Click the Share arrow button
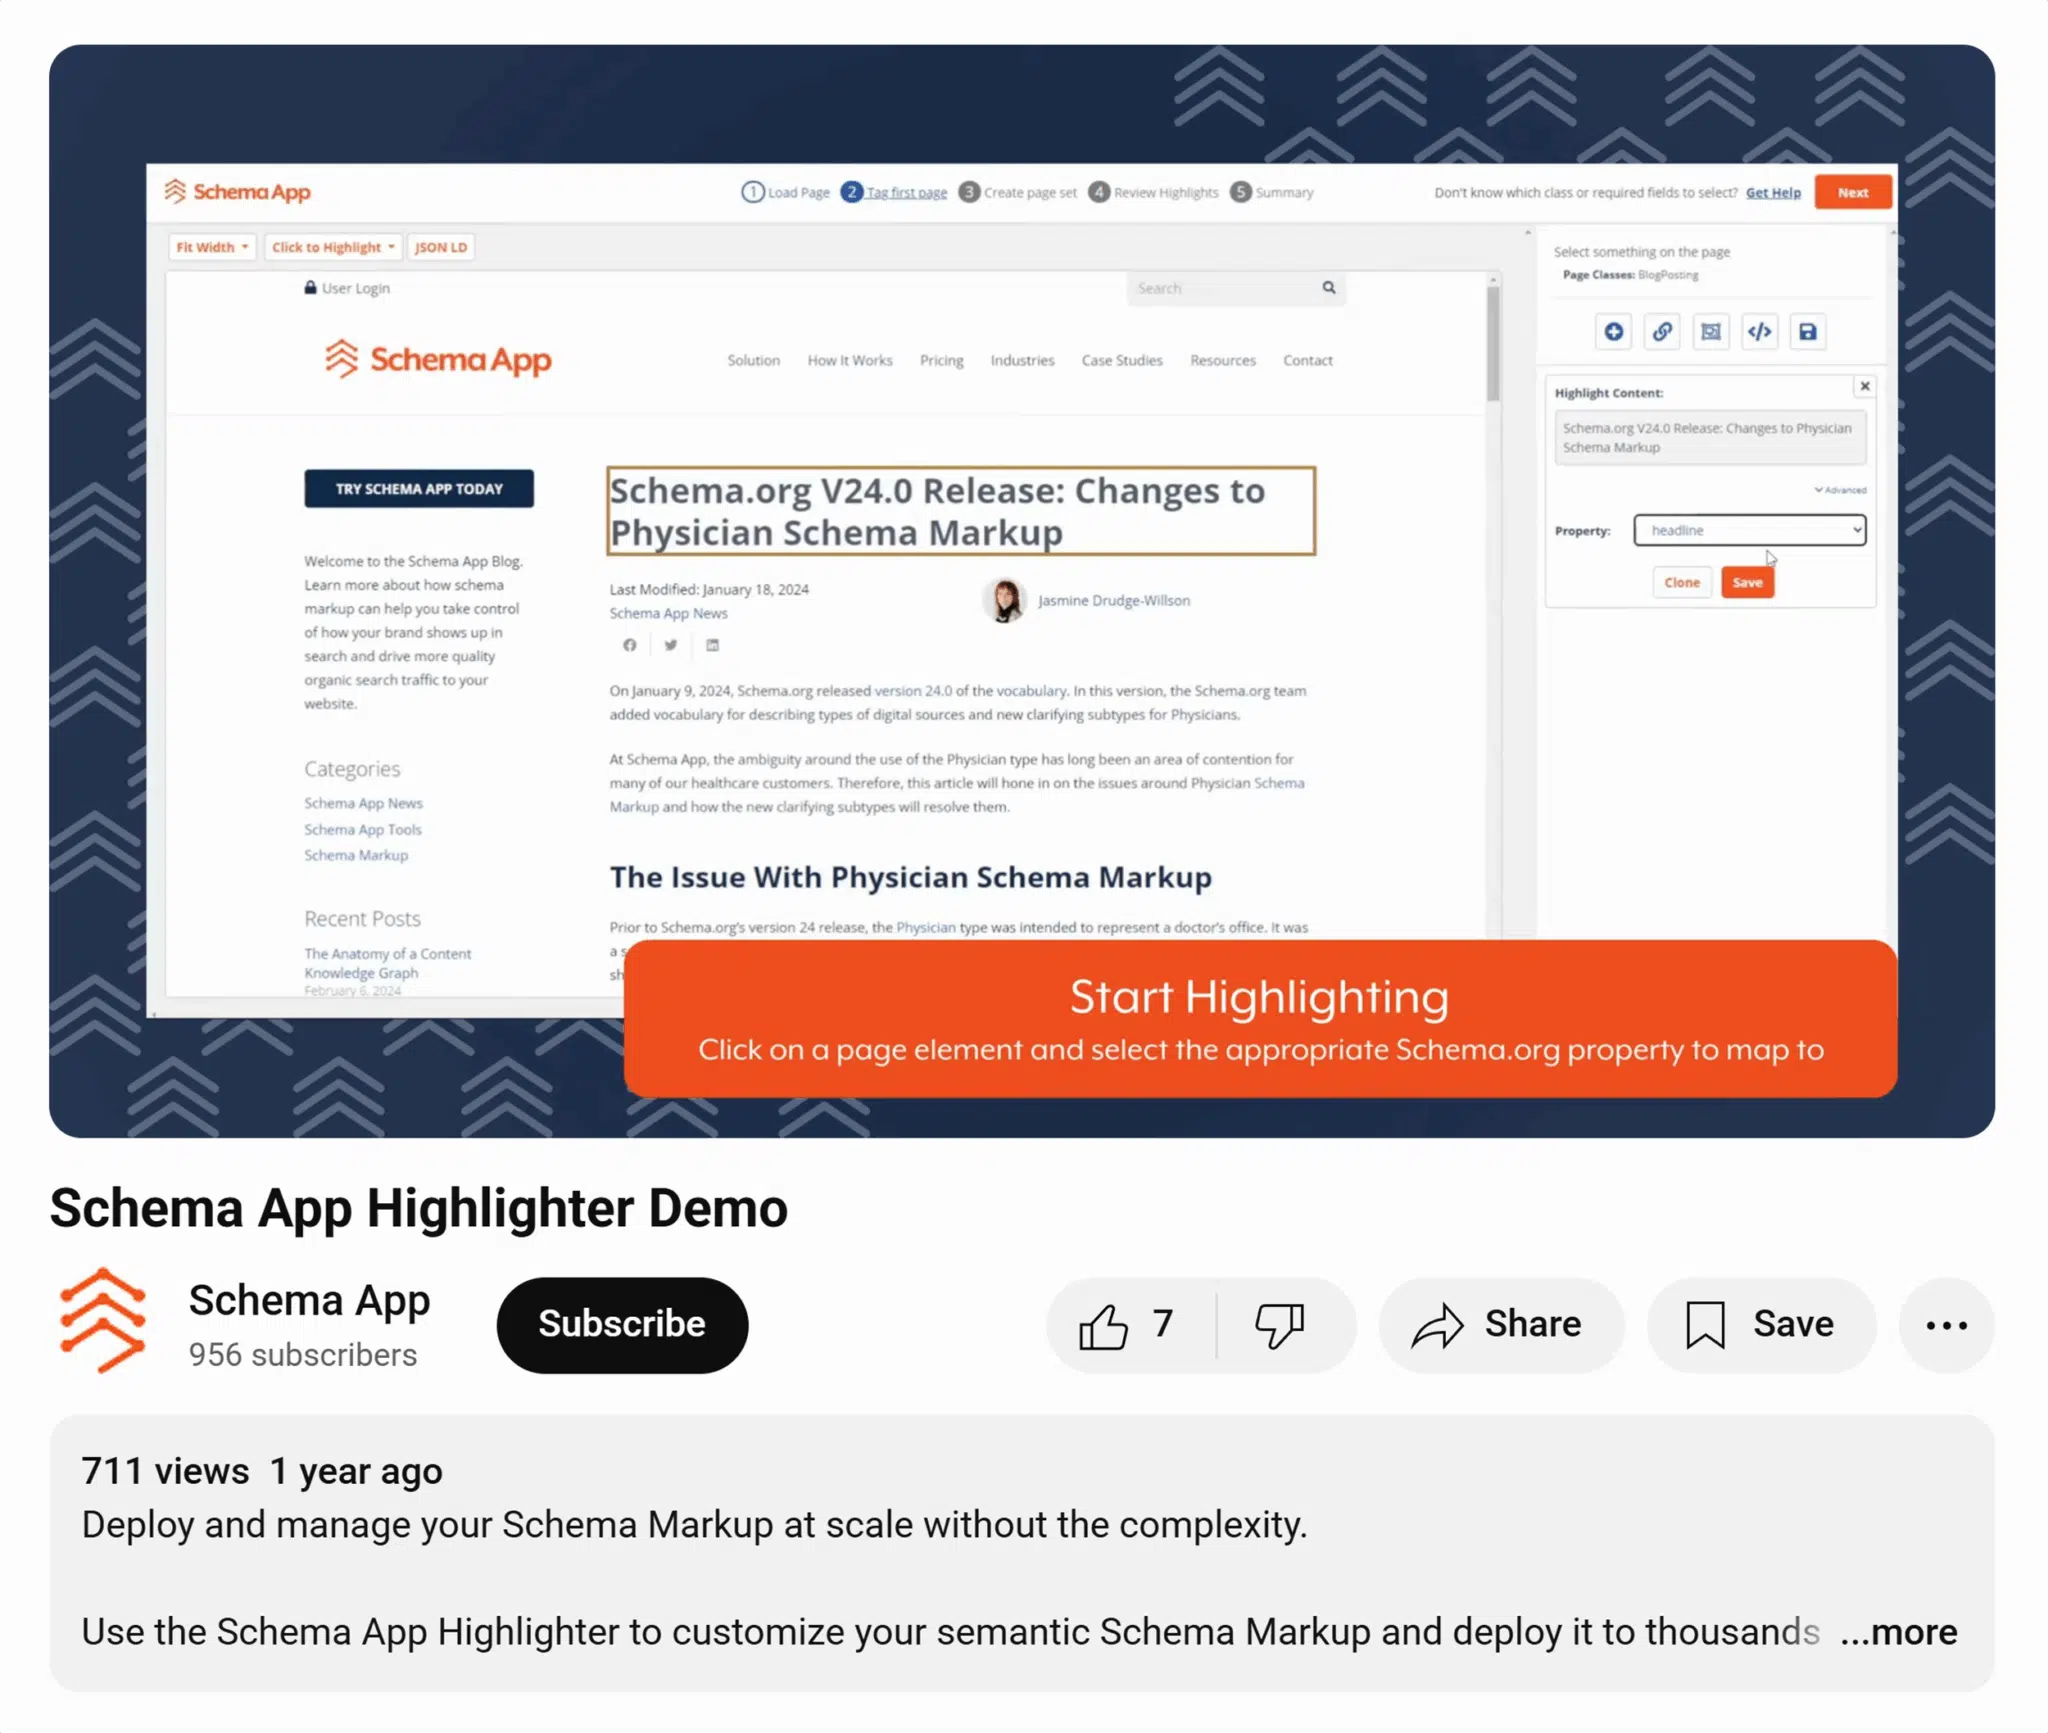 [1500, 1325]
